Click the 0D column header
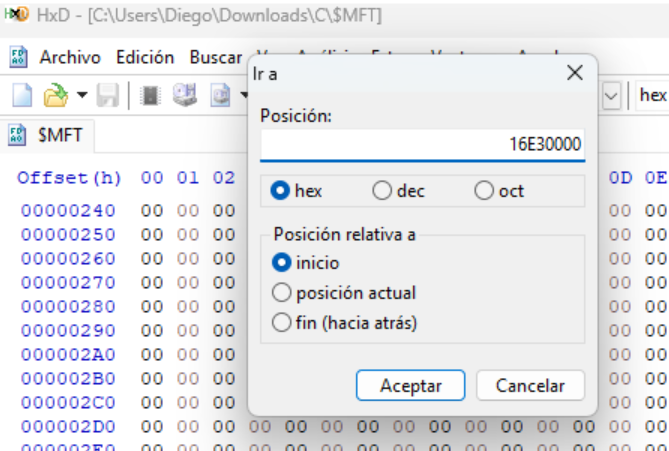This screenshot has height=451, width=669. [x=620, y=177]
